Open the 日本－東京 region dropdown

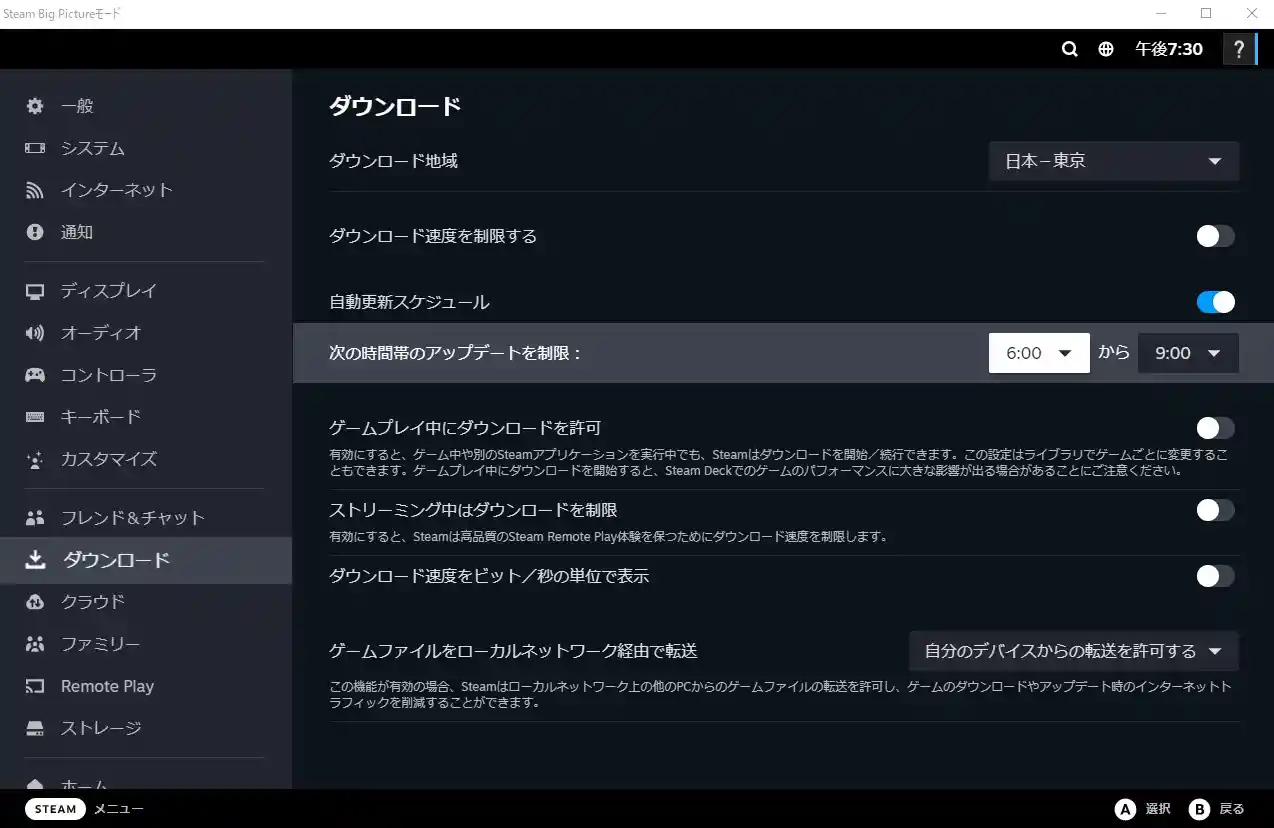coord(1113,161)
